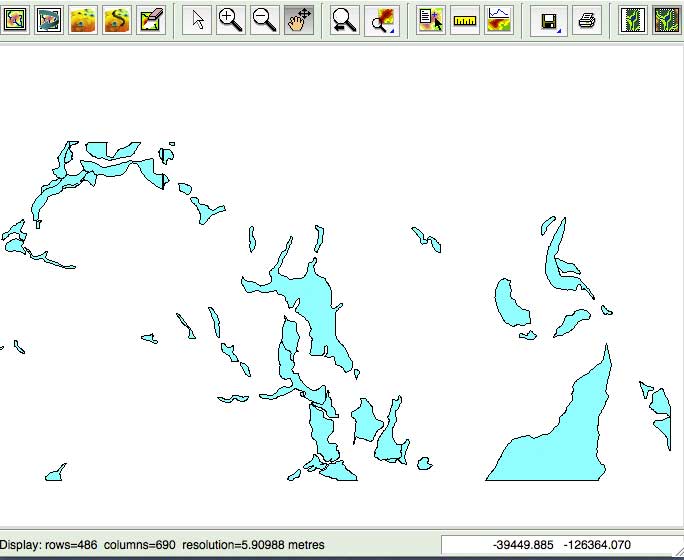This screenshot has height=560, width=684.
Task: Select the identify features info tool
Action: 431,20
